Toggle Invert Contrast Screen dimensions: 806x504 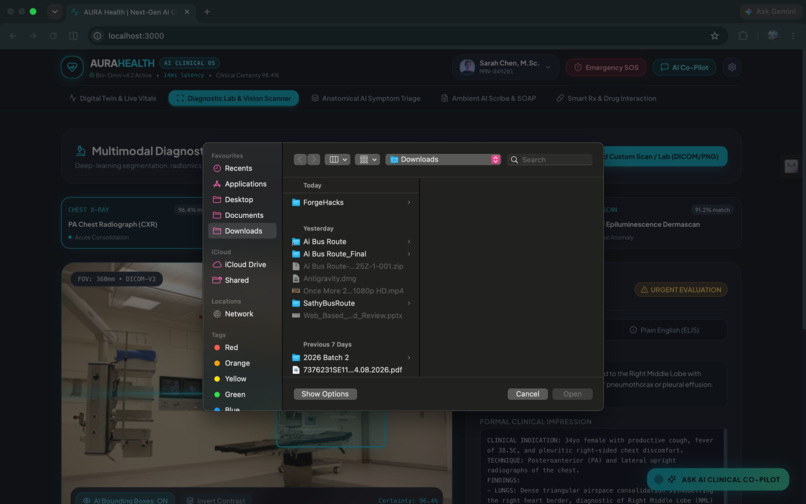(x=216, y=500)
